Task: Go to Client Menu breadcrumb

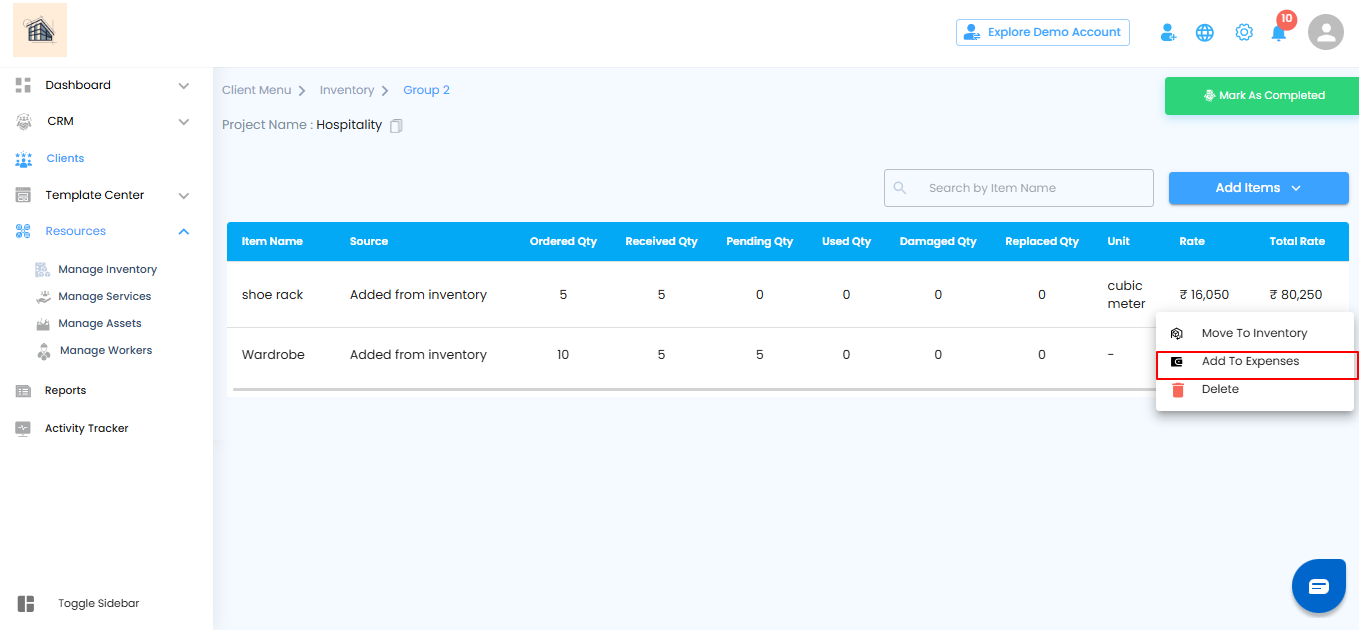Action: [257, 90]
